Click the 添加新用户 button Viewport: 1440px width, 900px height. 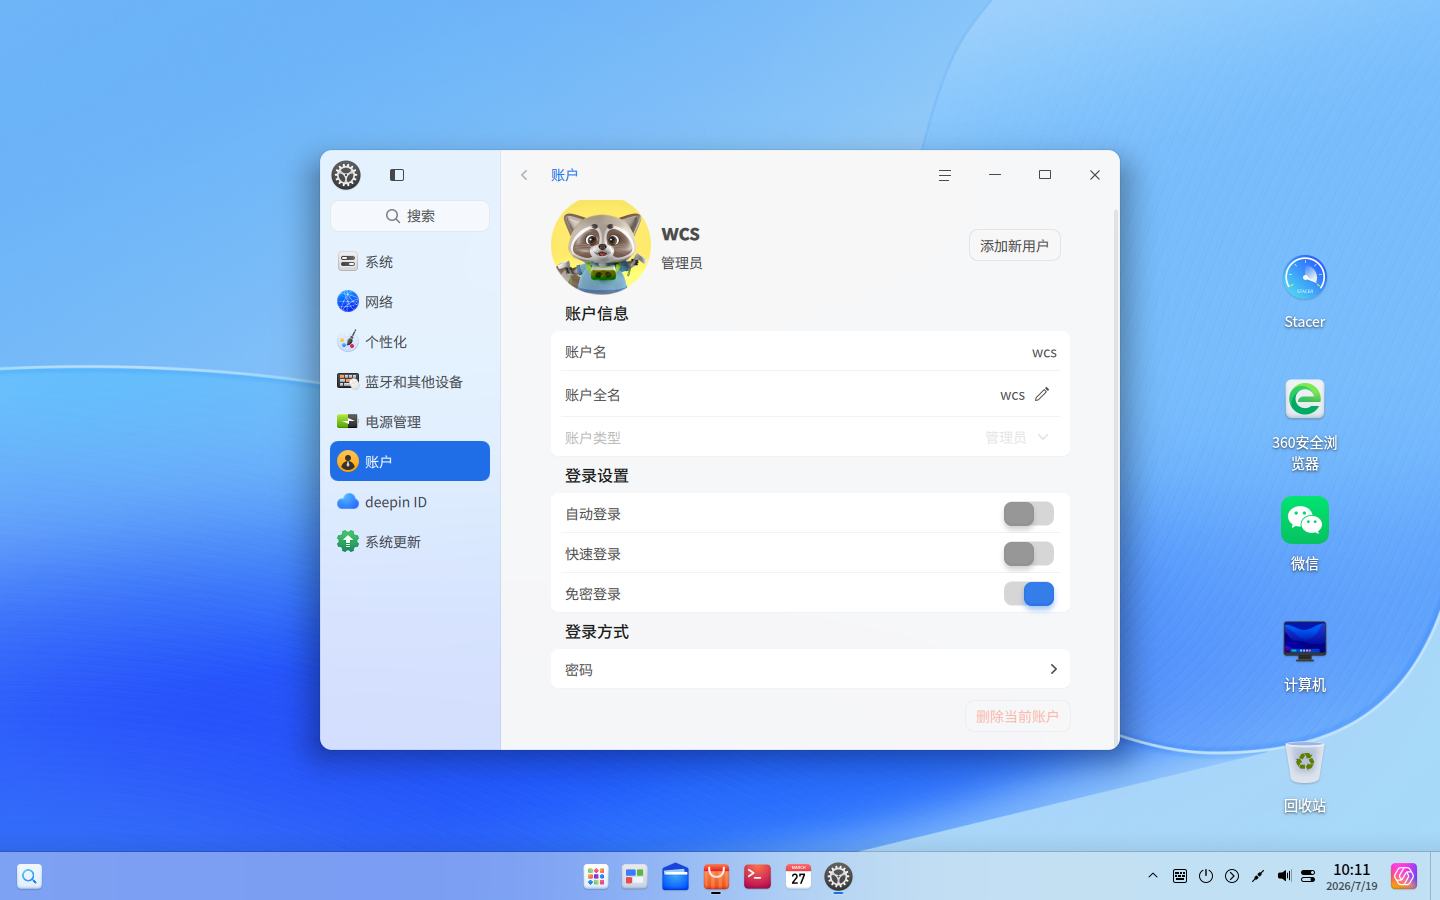click(x=1015, y=245)
